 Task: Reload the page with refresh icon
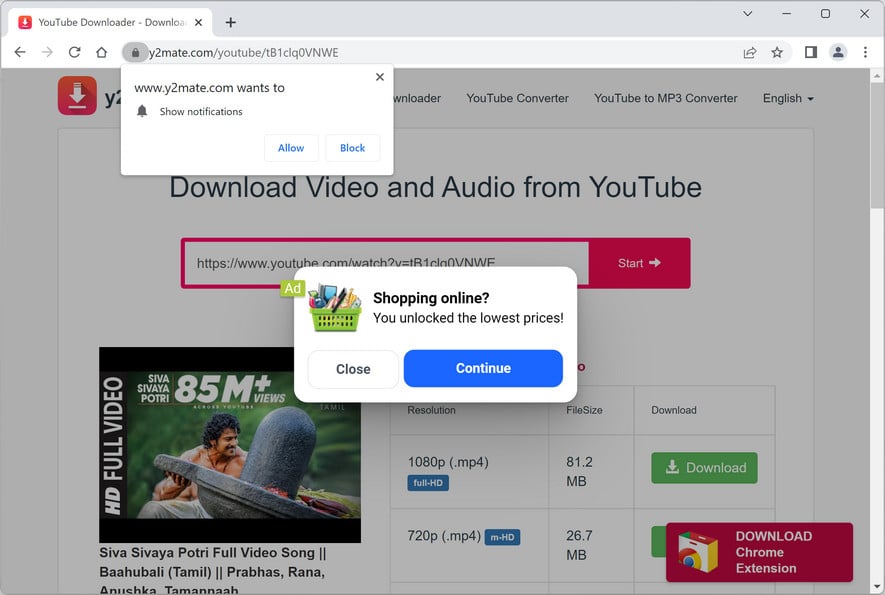tap(74, 52)
